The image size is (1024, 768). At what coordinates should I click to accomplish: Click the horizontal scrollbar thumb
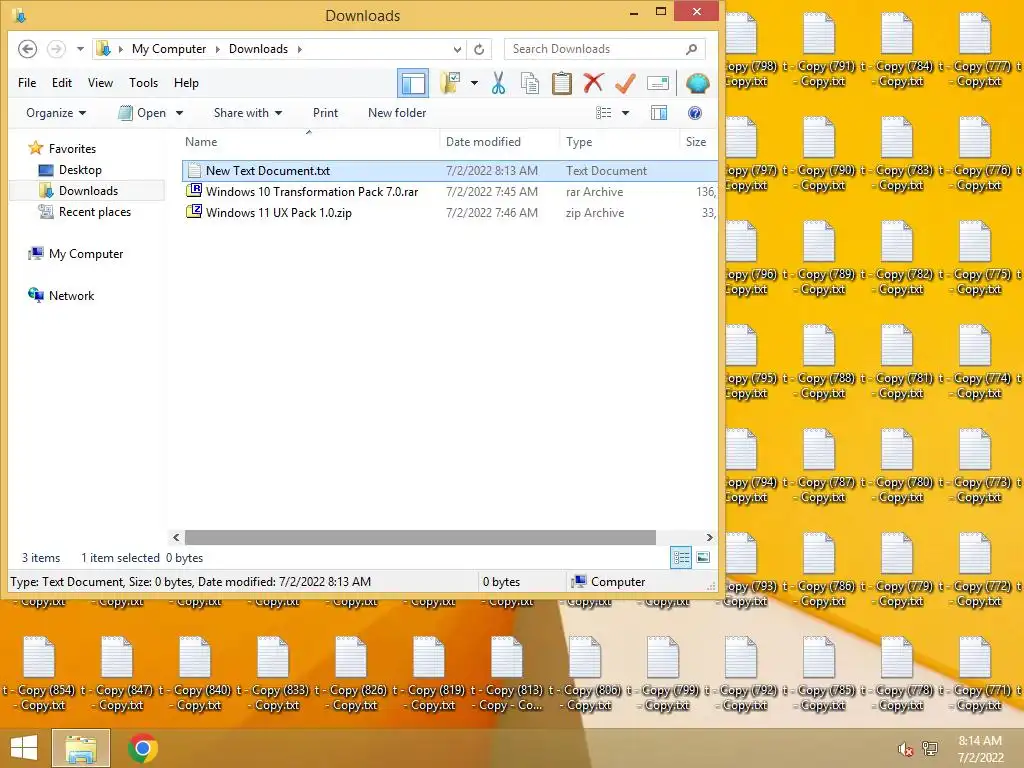(x=420, y=537)
